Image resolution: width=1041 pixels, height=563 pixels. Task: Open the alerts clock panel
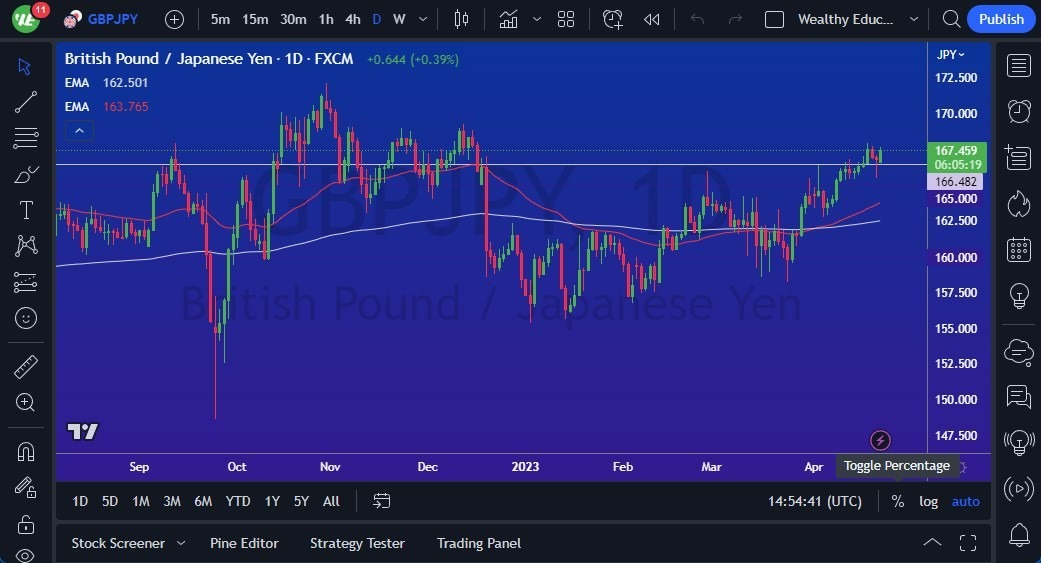click(x=1018, y=112)
